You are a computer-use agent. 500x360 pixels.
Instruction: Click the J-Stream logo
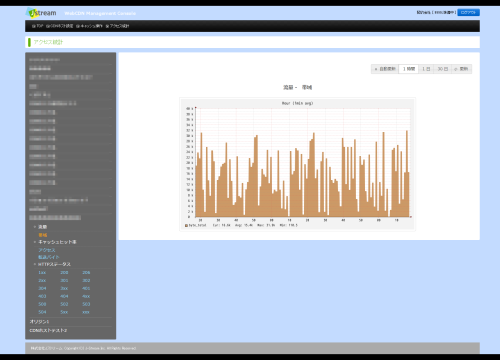click(x=41, y=13)
